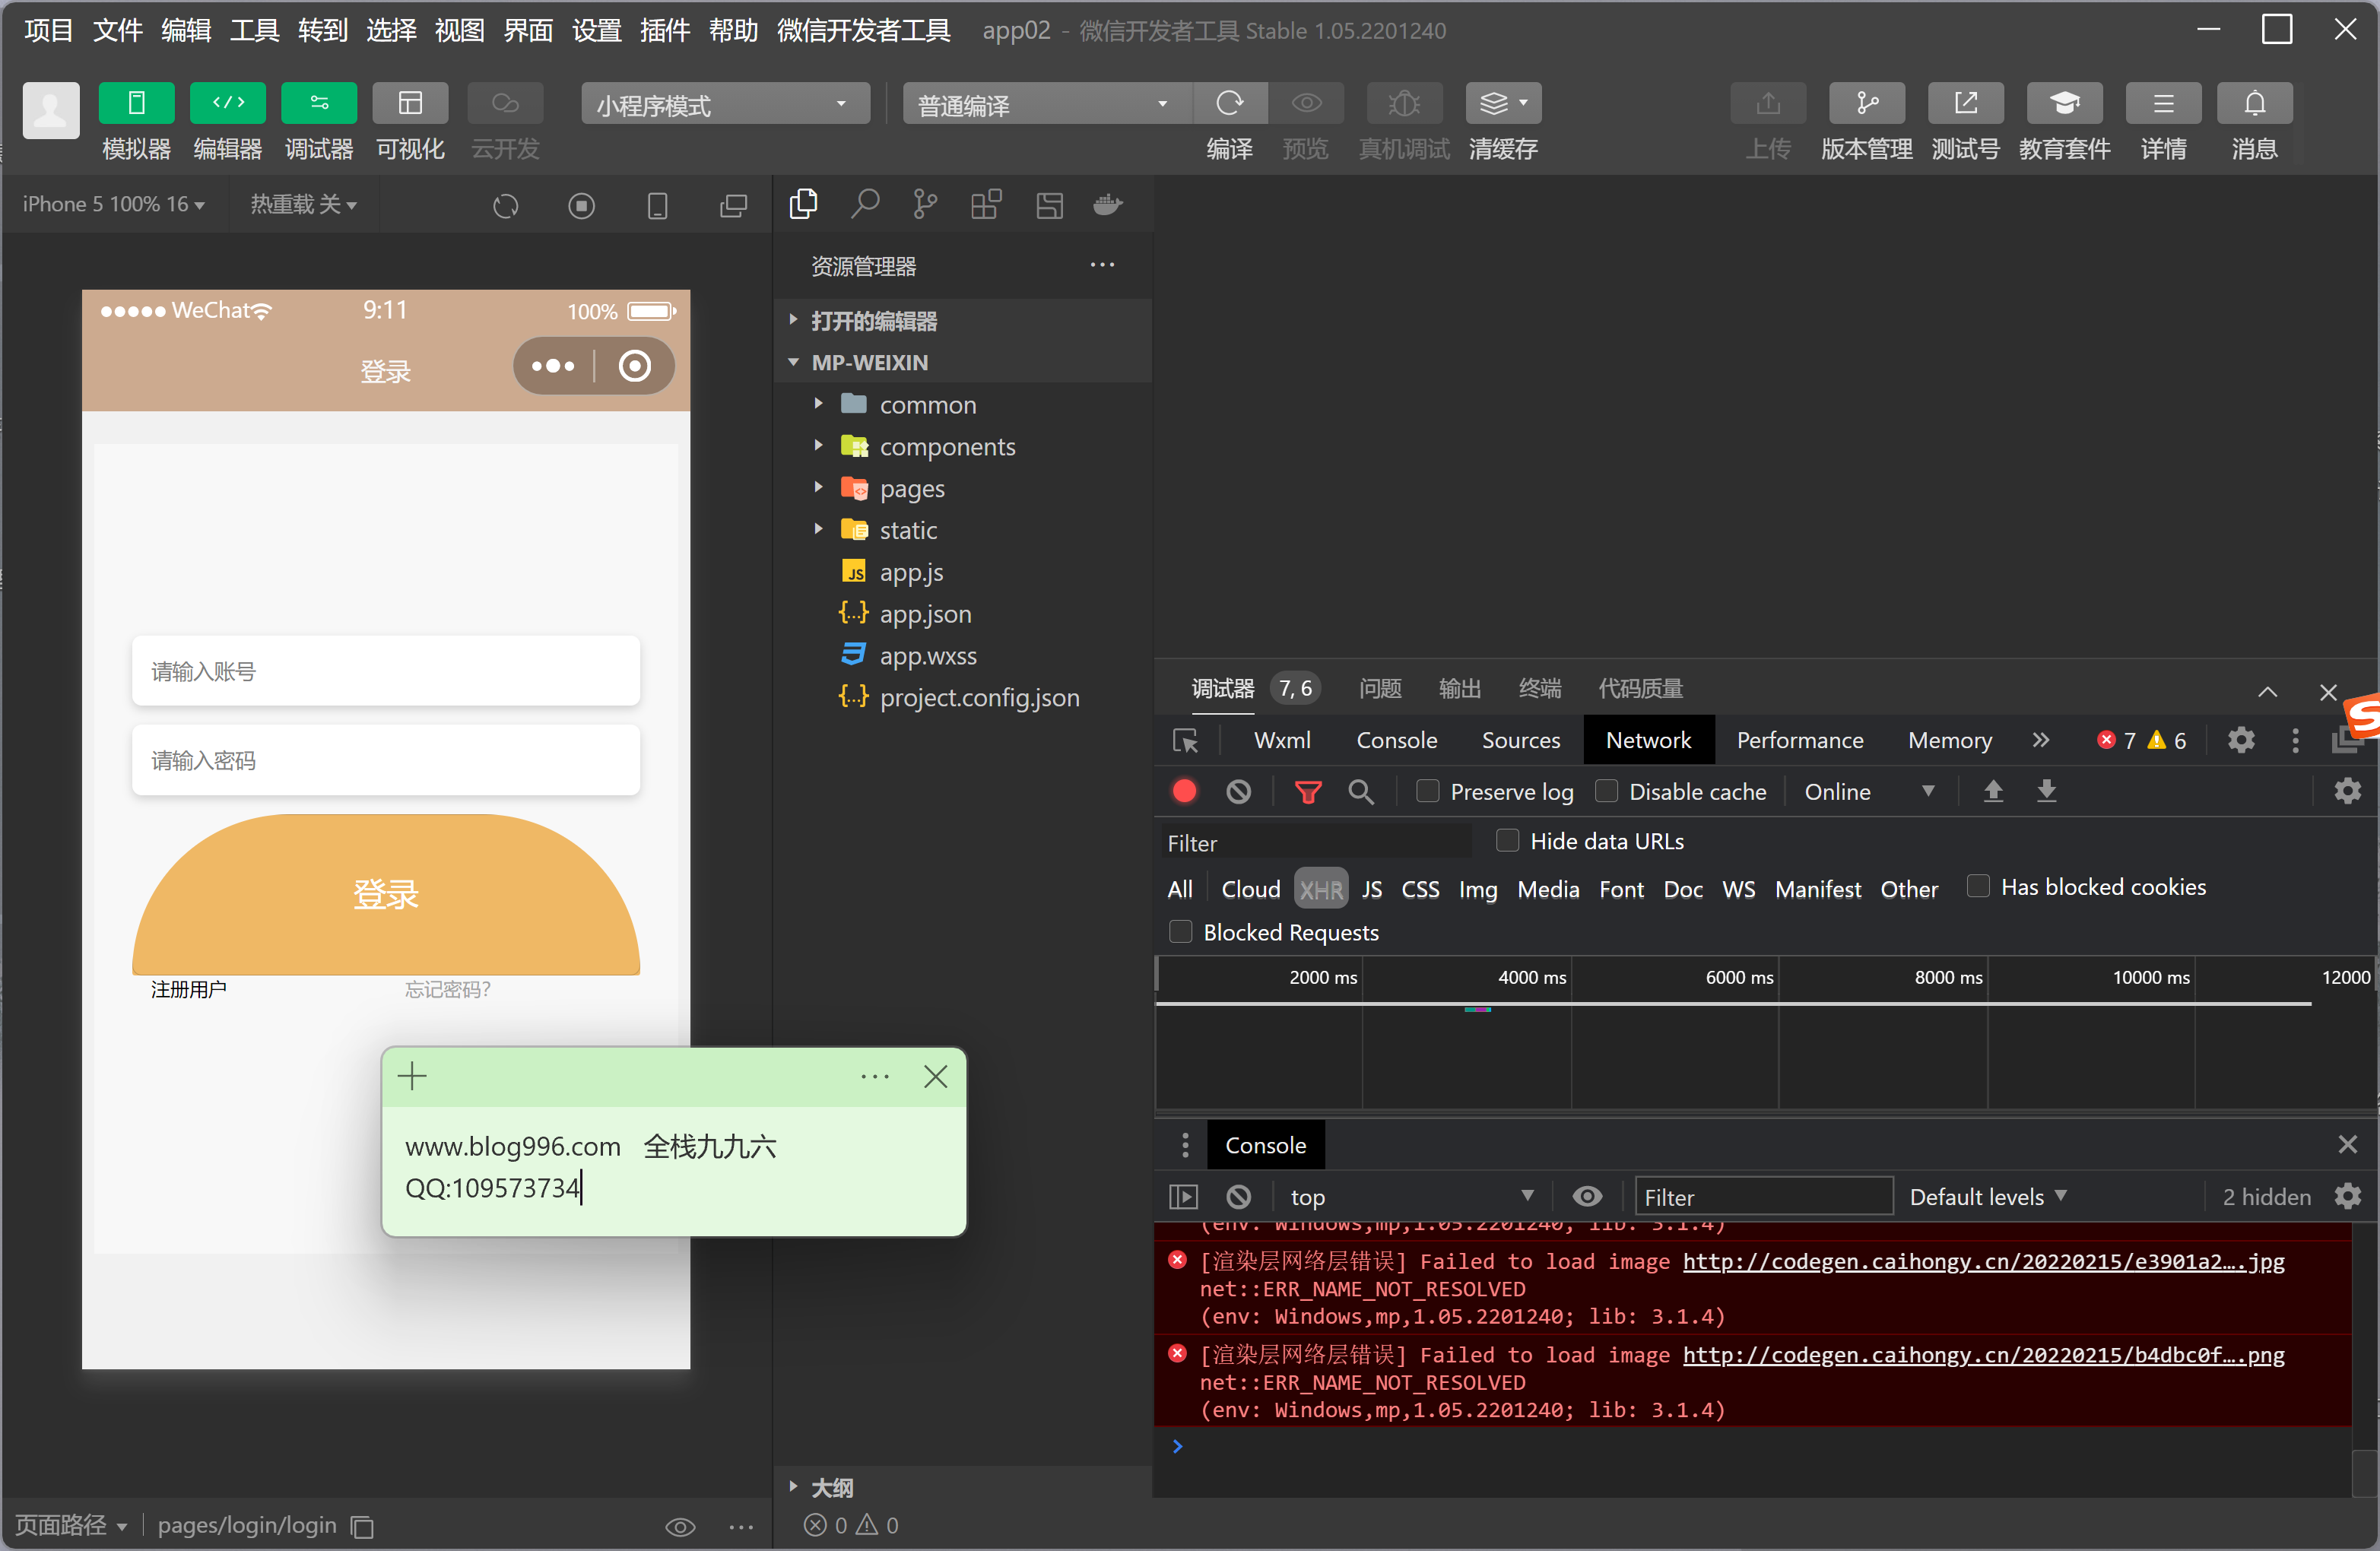Click the clear network log icon
This screenshot has width=2380, height=1551.
pos(1238,792)
